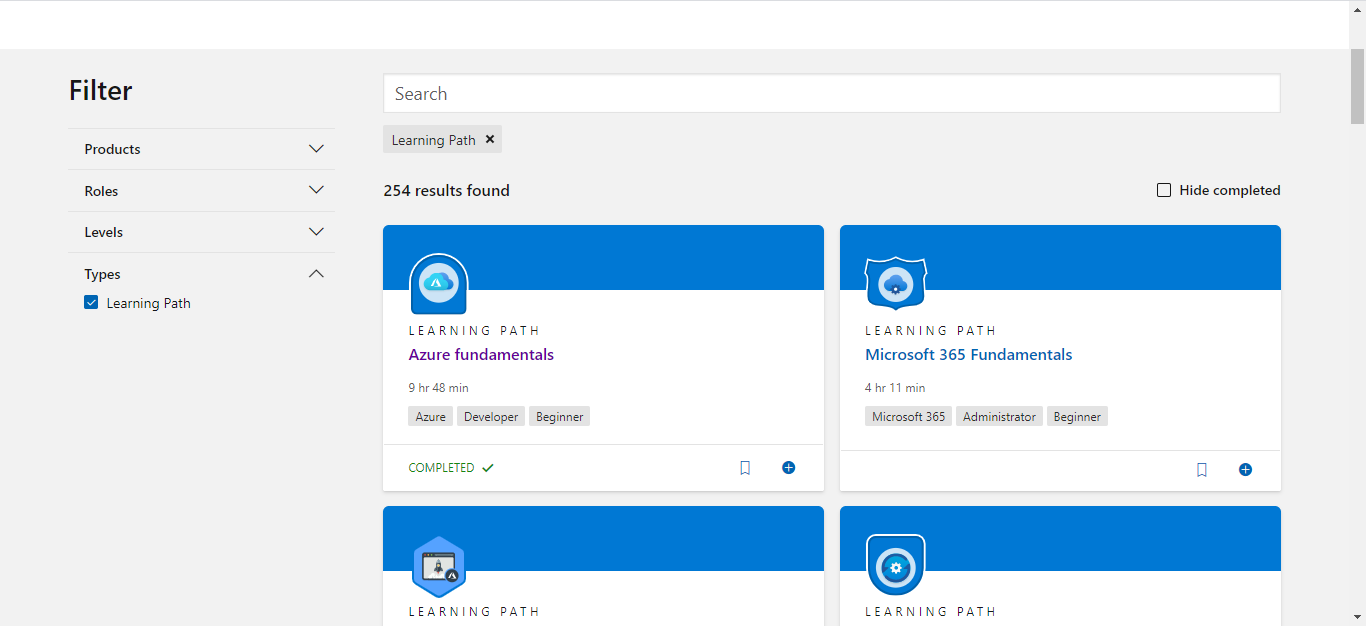This screenshot has width=1366, height=626.
Task: Click the Beginner tag on Azure fundamentals
Action: click(x=559, y=416)
